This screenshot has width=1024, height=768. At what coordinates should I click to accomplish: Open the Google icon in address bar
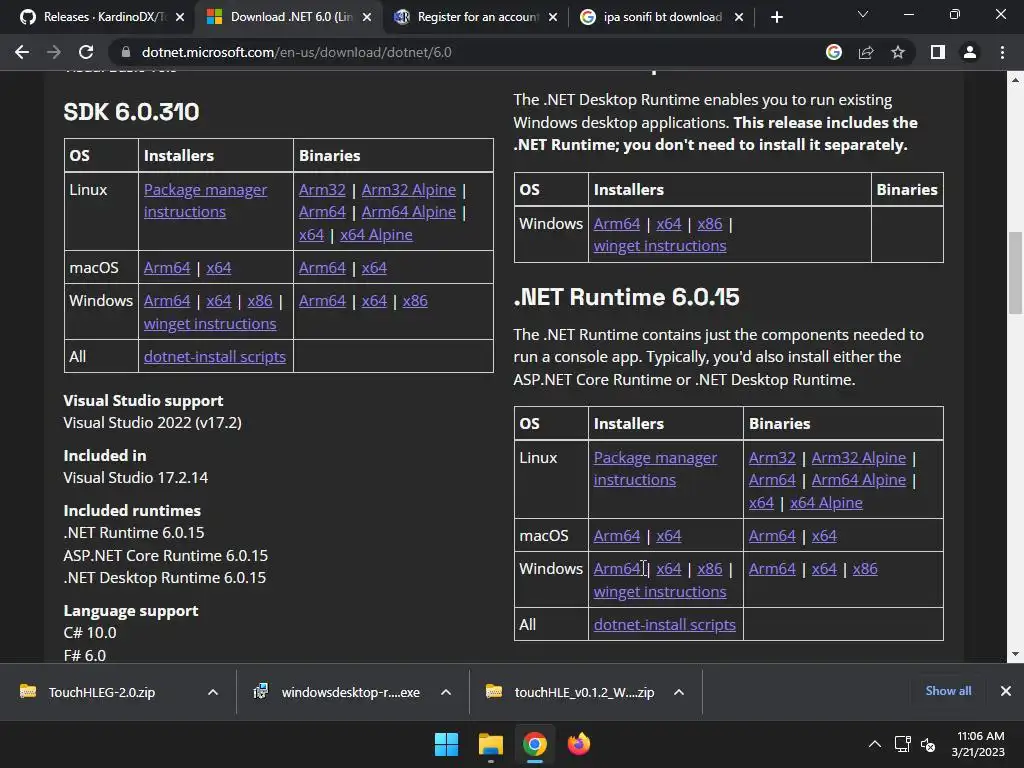(x=833, y=52)
